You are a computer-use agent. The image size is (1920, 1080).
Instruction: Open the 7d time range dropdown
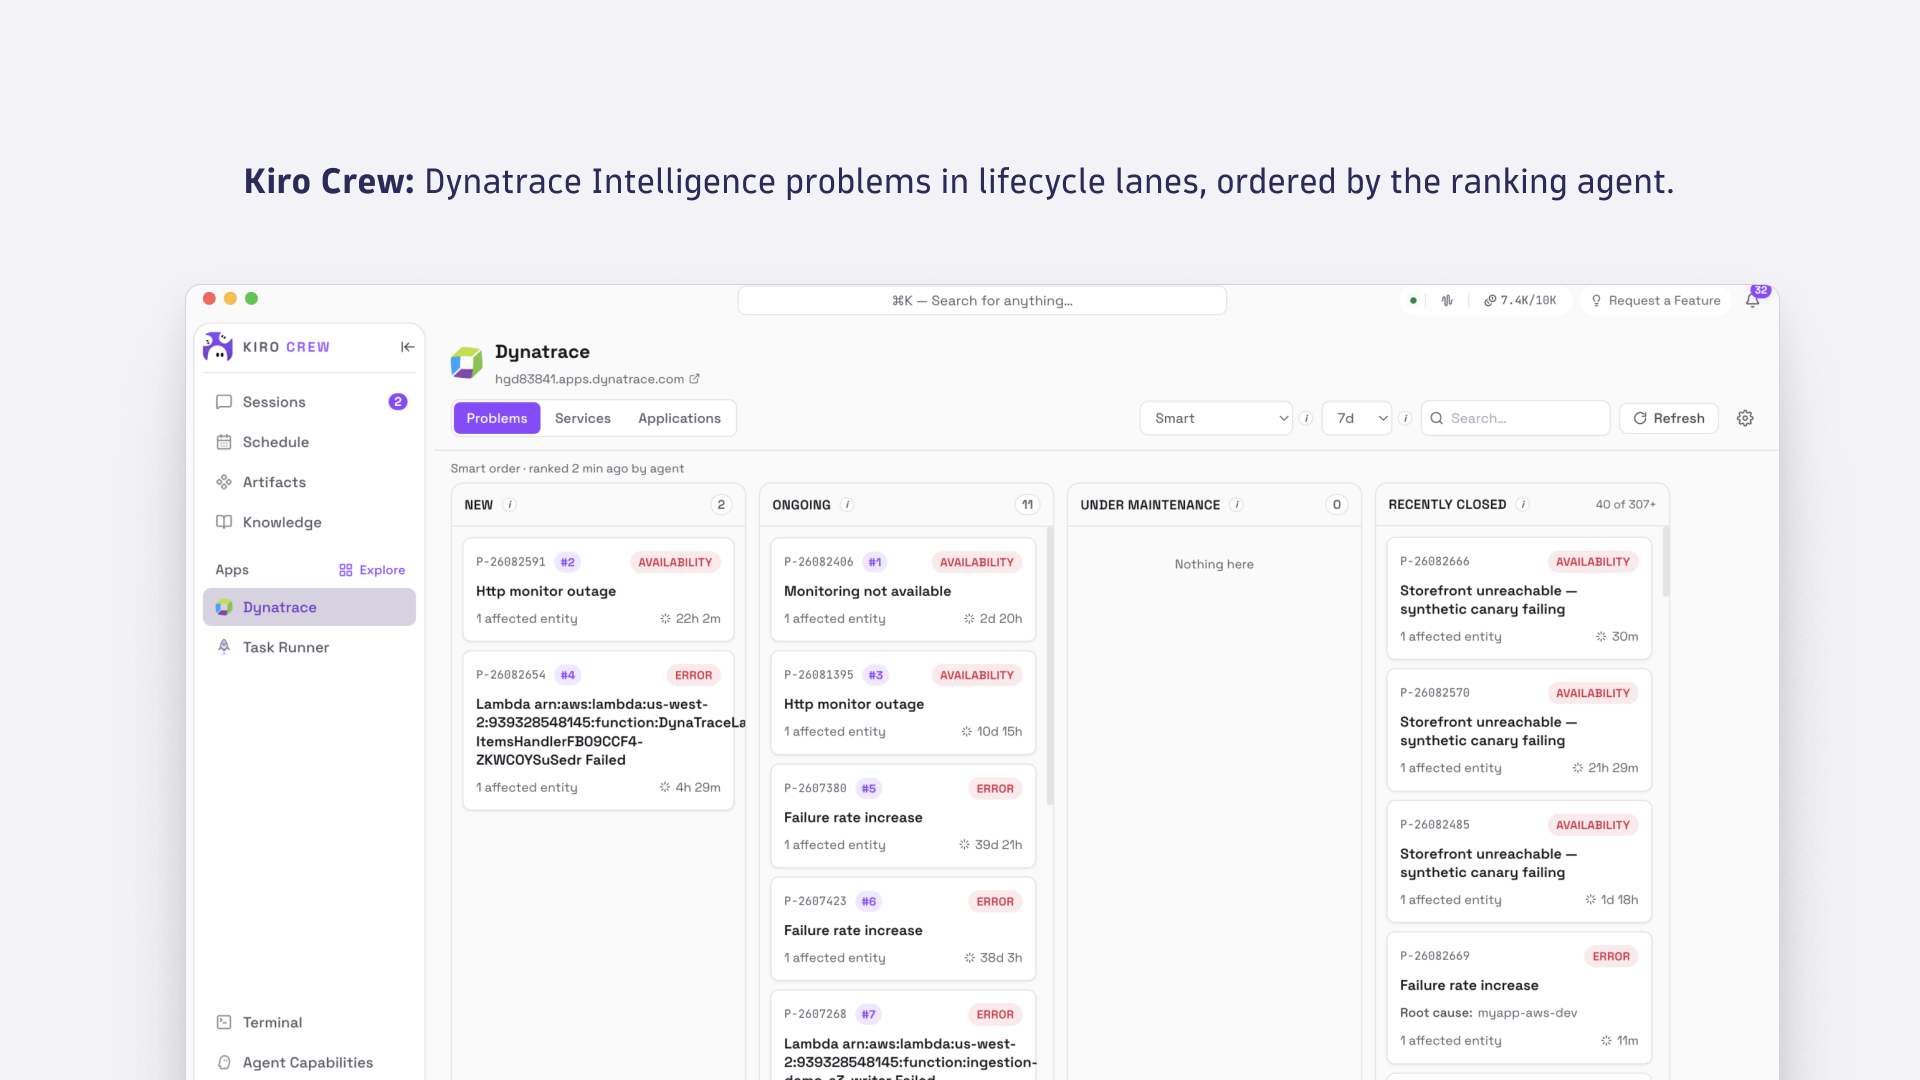[x=1357, y=418]
